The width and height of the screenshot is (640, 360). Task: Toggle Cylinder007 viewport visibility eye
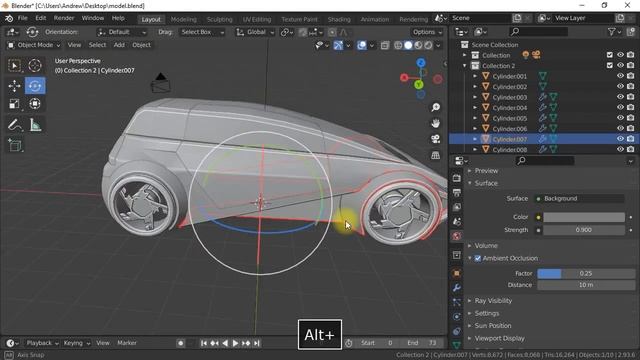(x=620, y=139)
